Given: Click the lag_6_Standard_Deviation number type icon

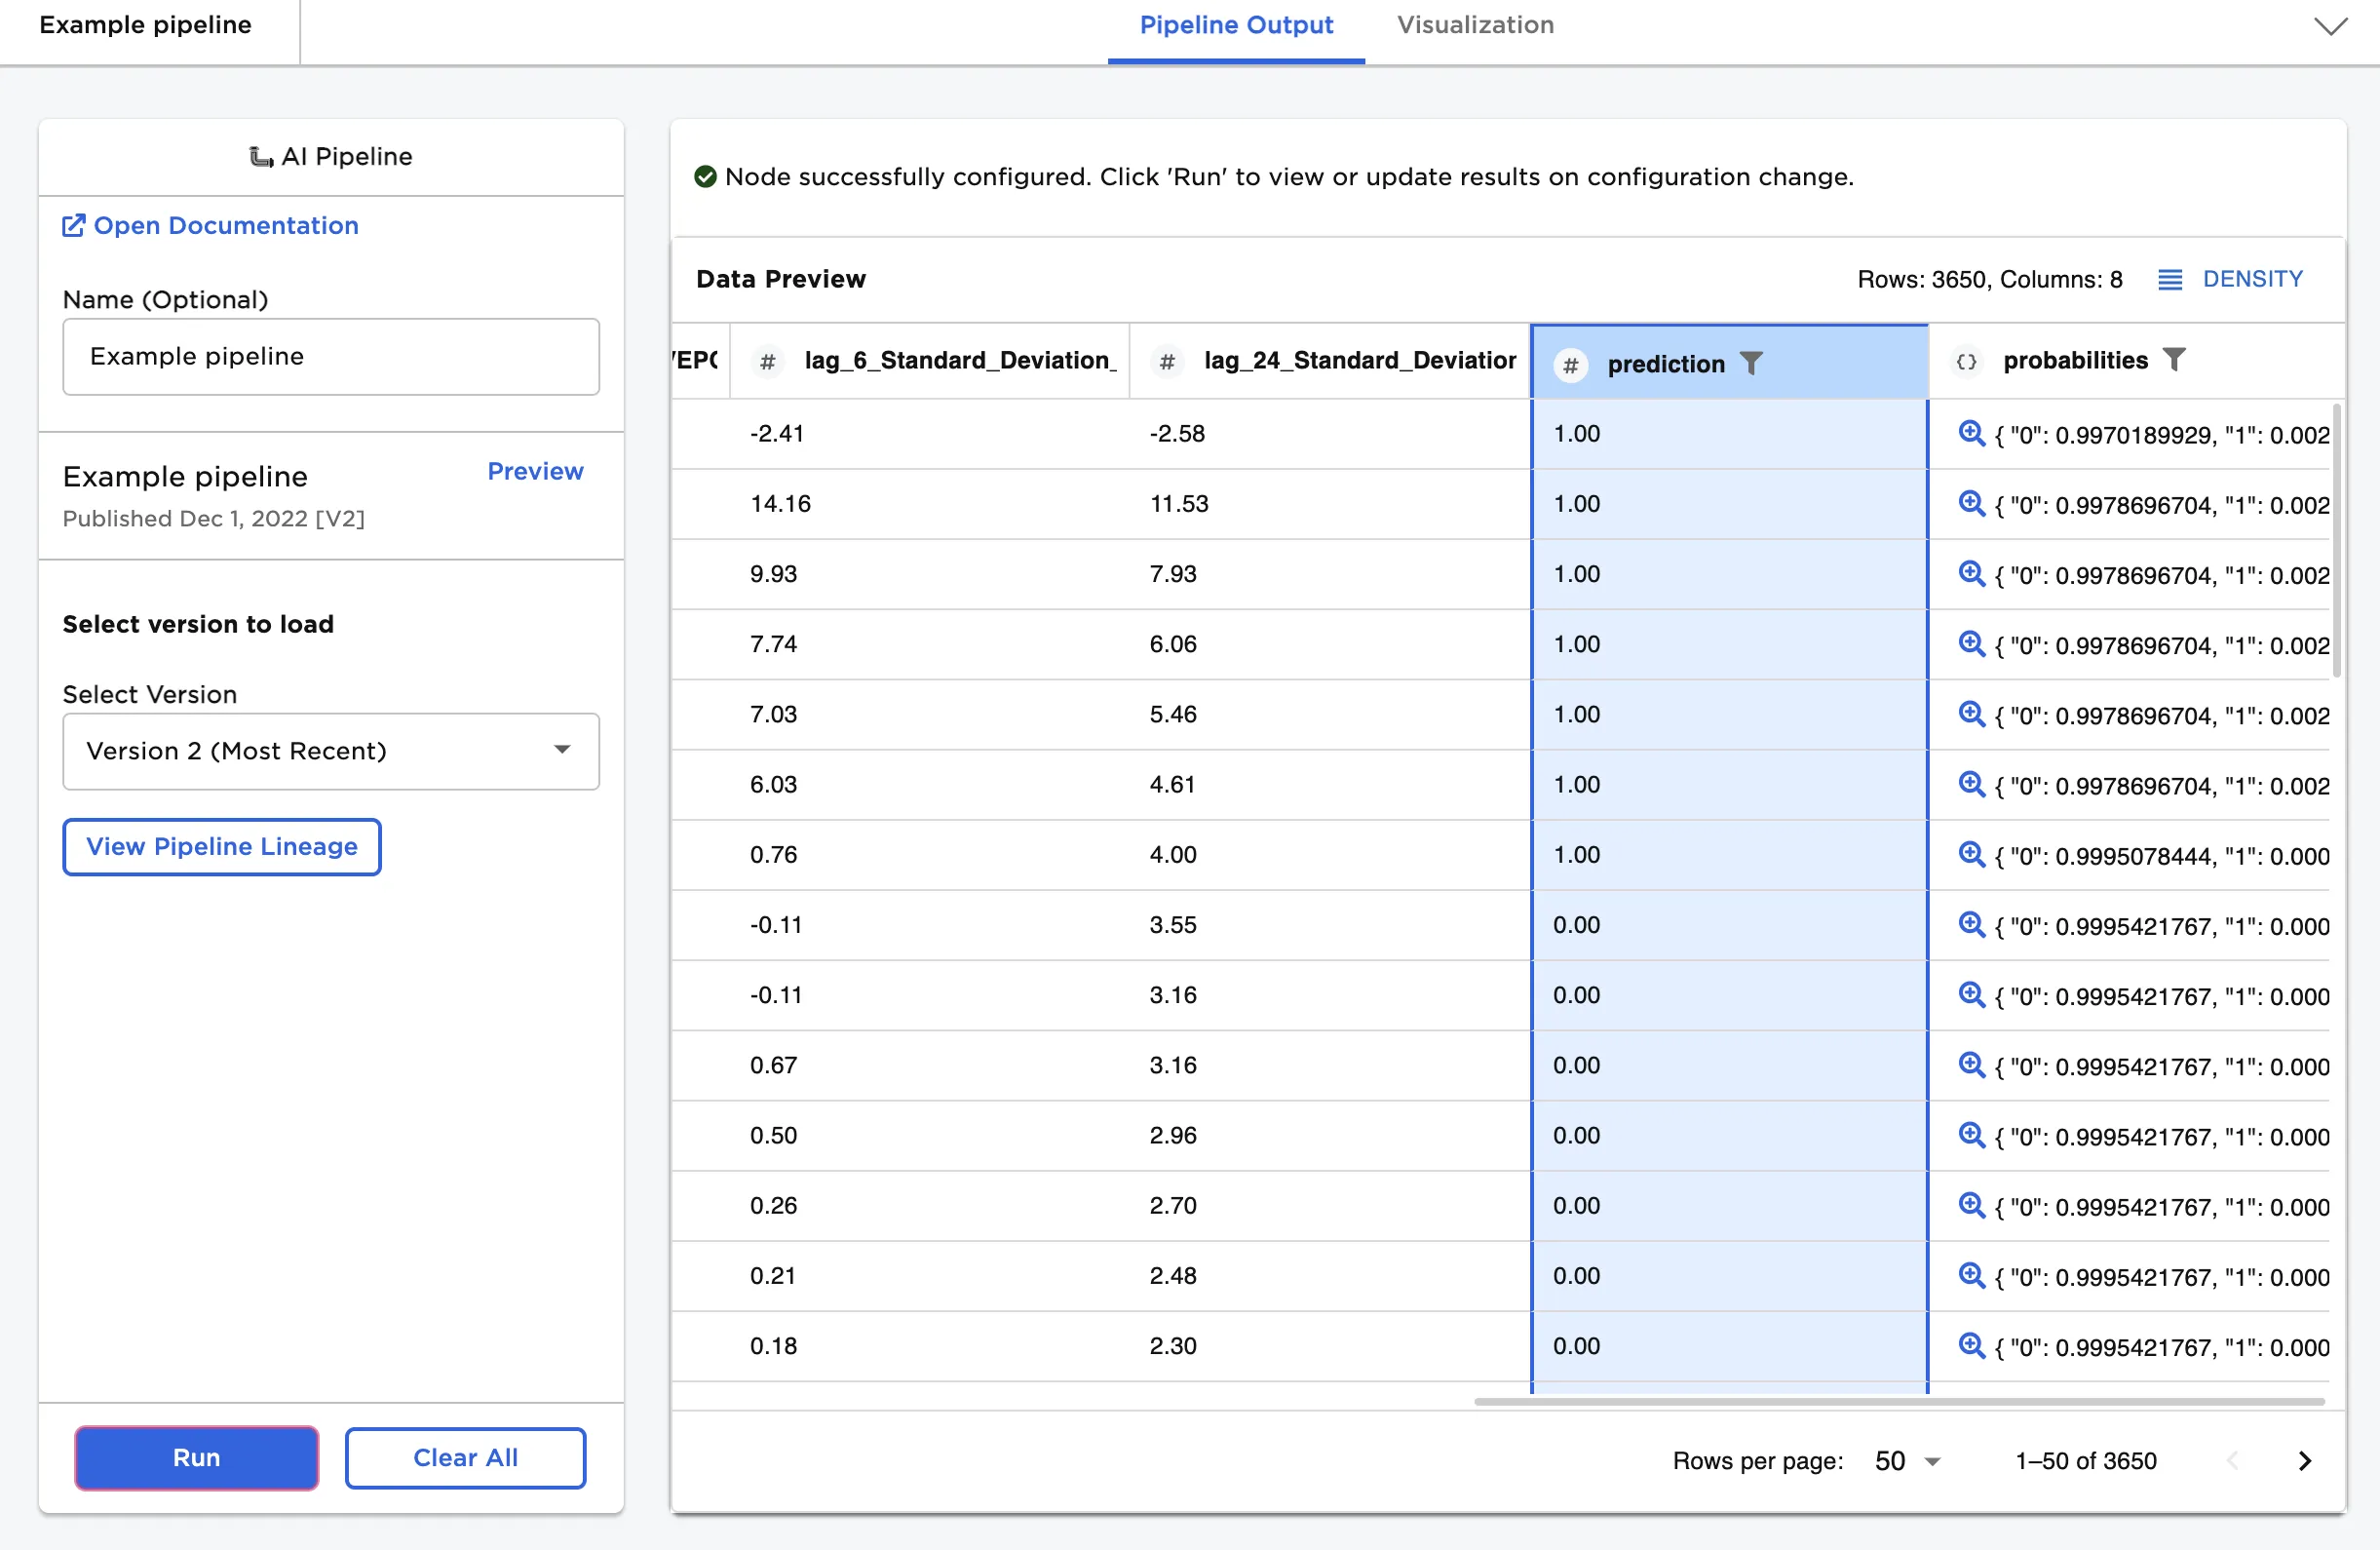Looking at the screenshot, I should pos(767,361).
